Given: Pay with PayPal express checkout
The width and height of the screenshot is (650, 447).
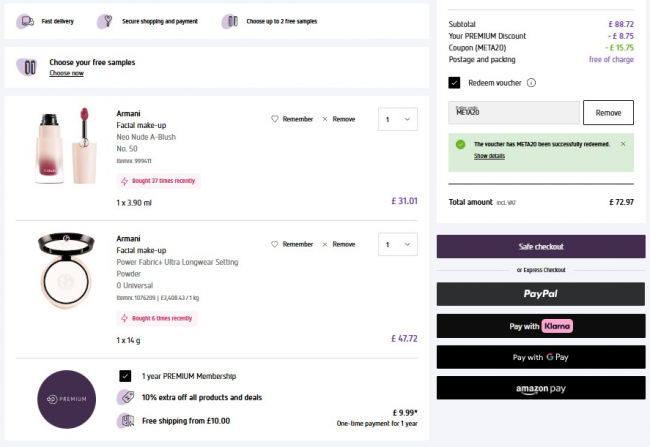Looking at the screenshot, I should [541, 294].
